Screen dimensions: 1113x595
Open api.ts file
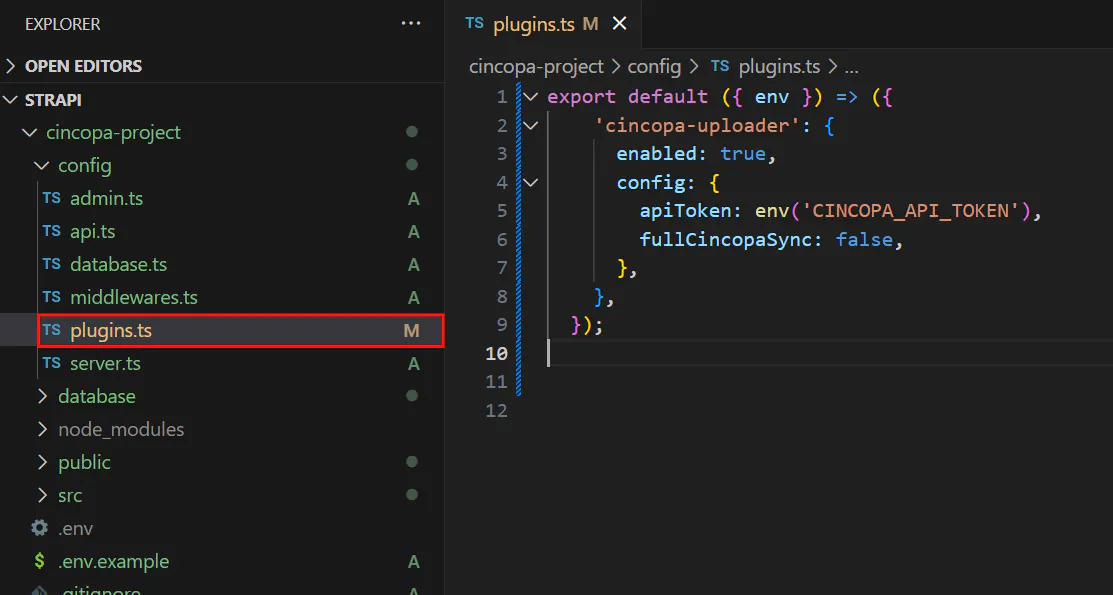(222, 231)
